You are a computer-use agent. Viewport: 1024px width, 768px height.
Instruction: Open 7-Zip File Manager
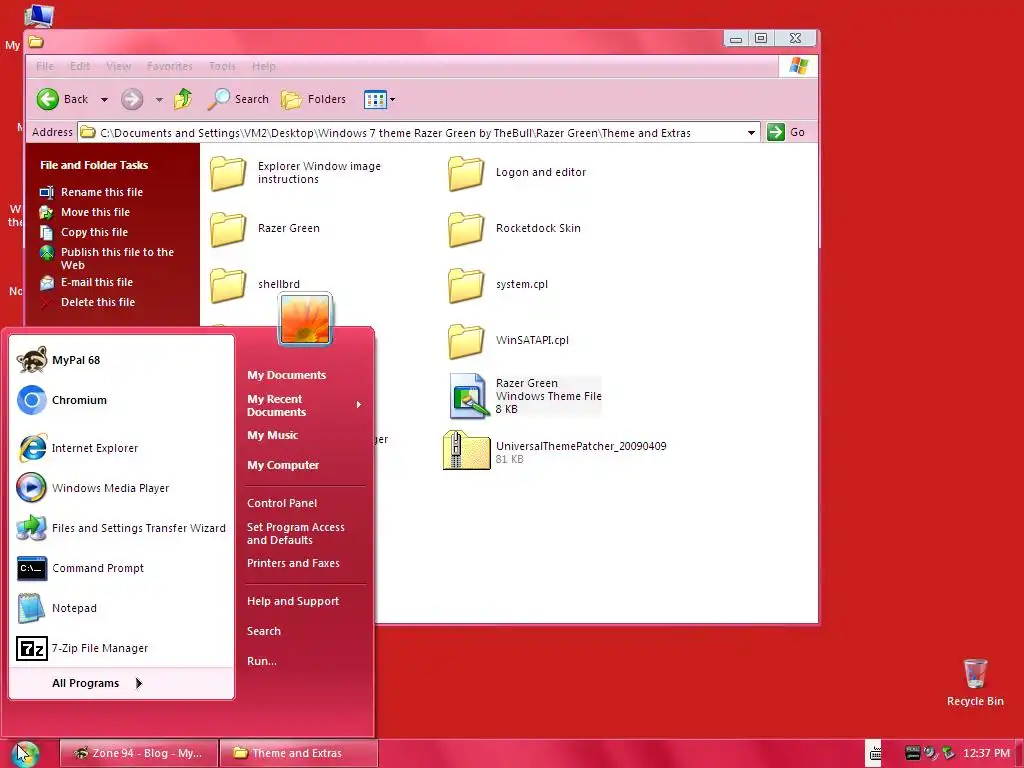(121, 648)
